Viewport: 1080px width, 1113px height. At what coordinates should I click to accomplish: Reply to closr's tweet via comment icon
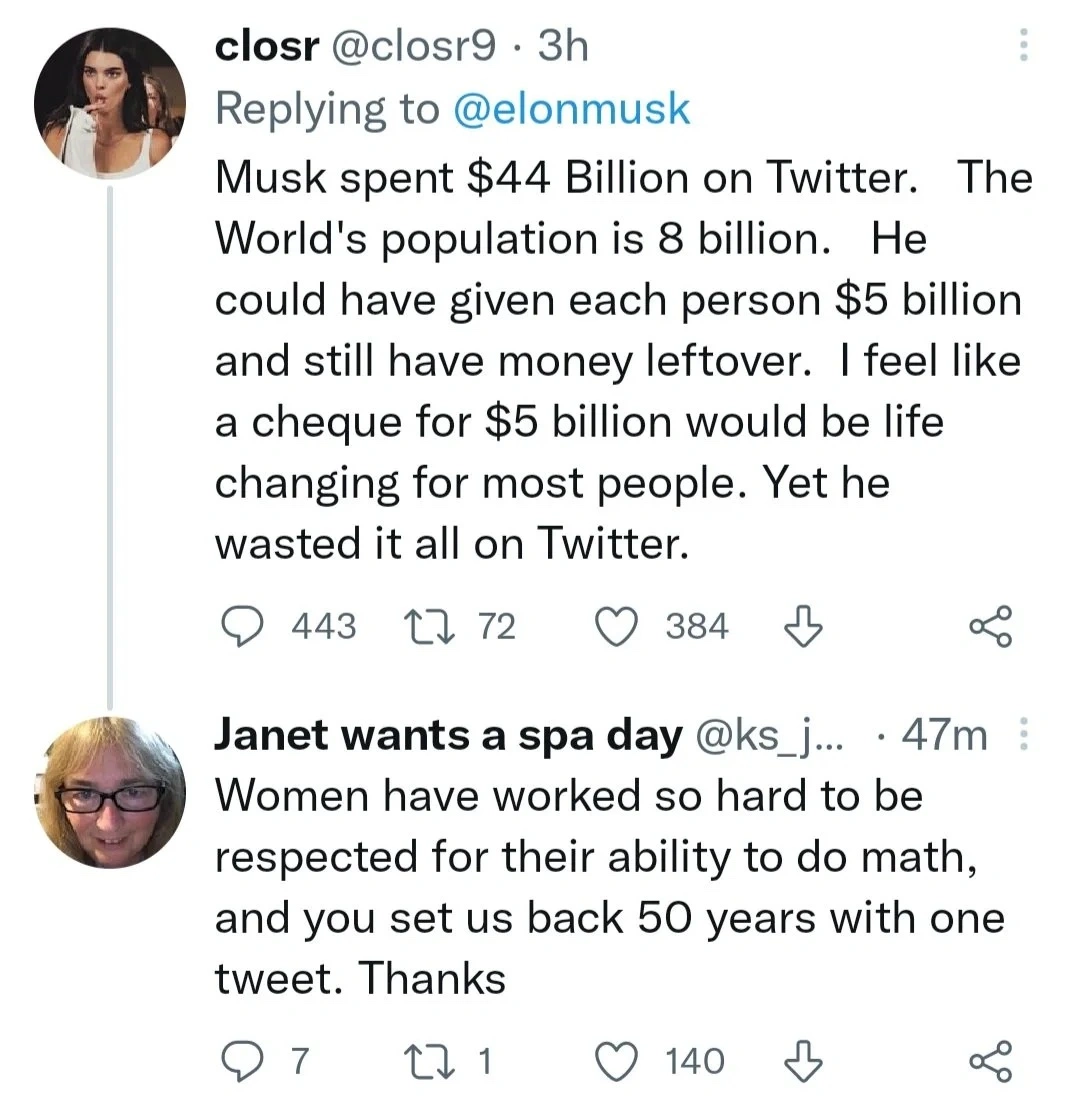(x=241, y=627)
